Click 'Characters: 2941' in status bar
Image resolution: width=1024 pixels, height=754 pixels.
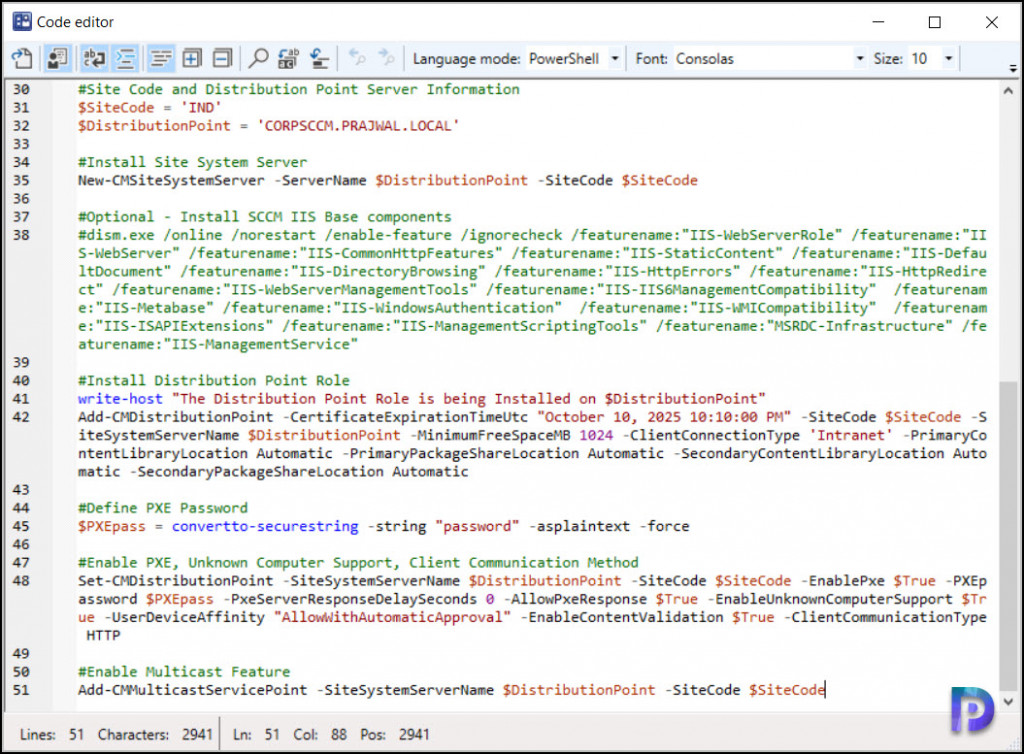click(x=155, y=735)
